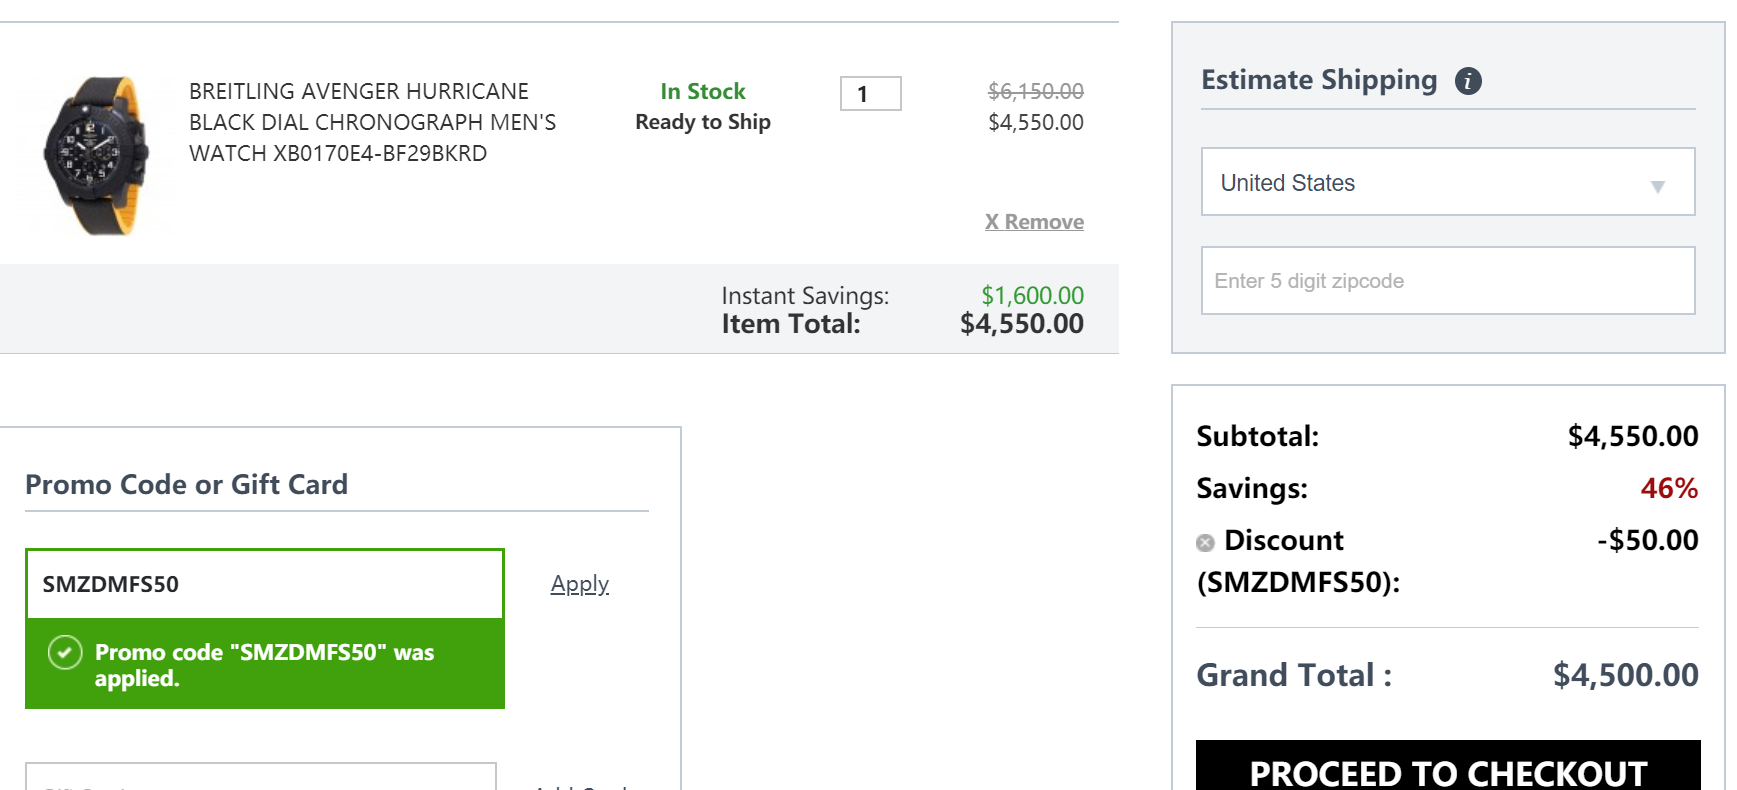The image size is (1737, 790).
Task: Click the zipcode input field
Action: pyautogui.click(x=1448, y=281)
